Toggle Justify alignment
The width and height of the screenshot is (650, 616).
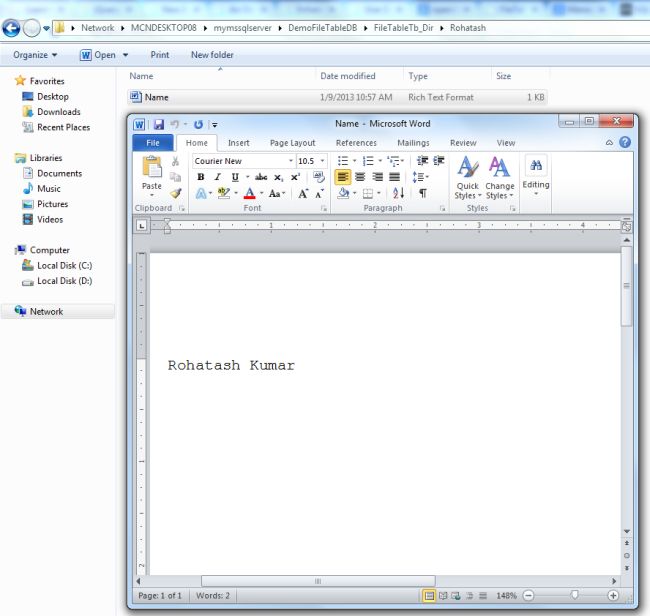coord(394,177)
